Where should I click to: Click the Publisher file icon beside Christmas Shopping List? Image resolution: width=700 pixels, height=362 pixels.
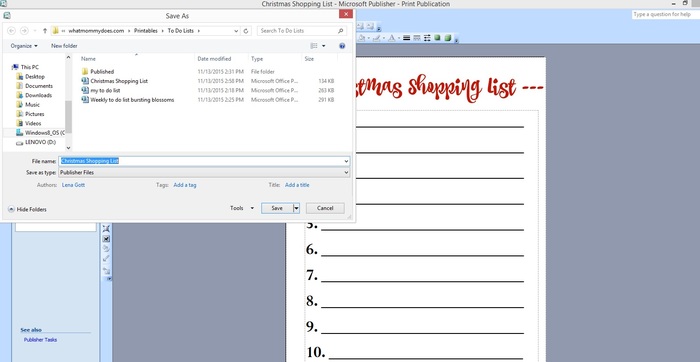point(85,81)
